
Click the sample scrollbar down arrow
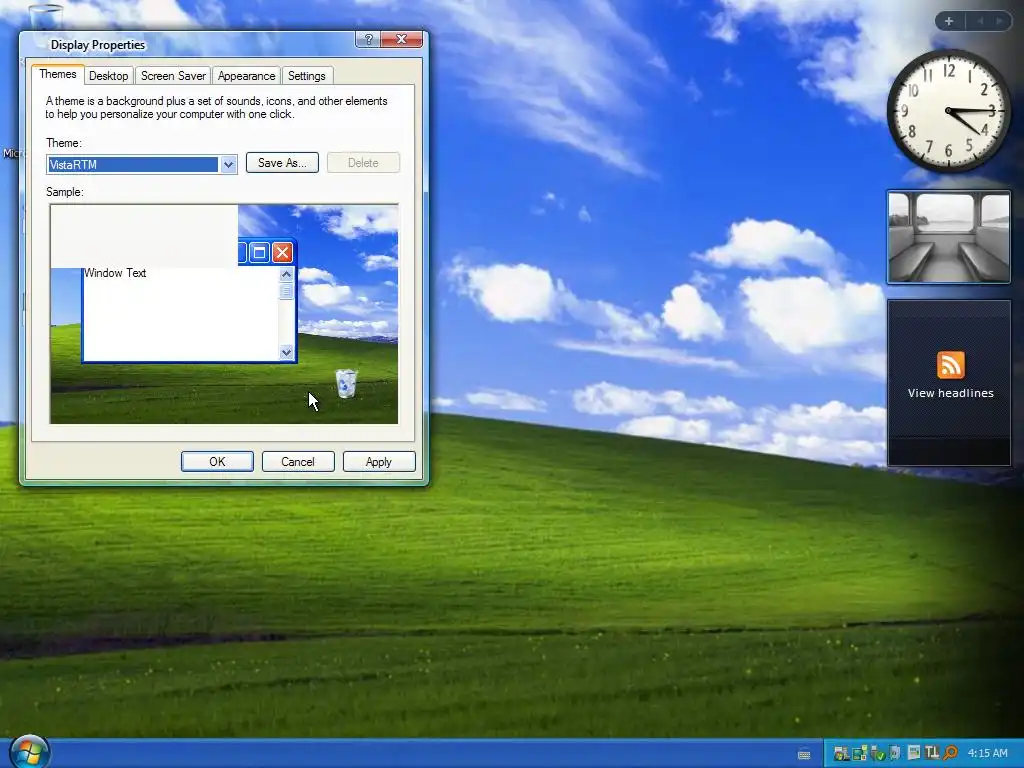(x=286, y=353)
